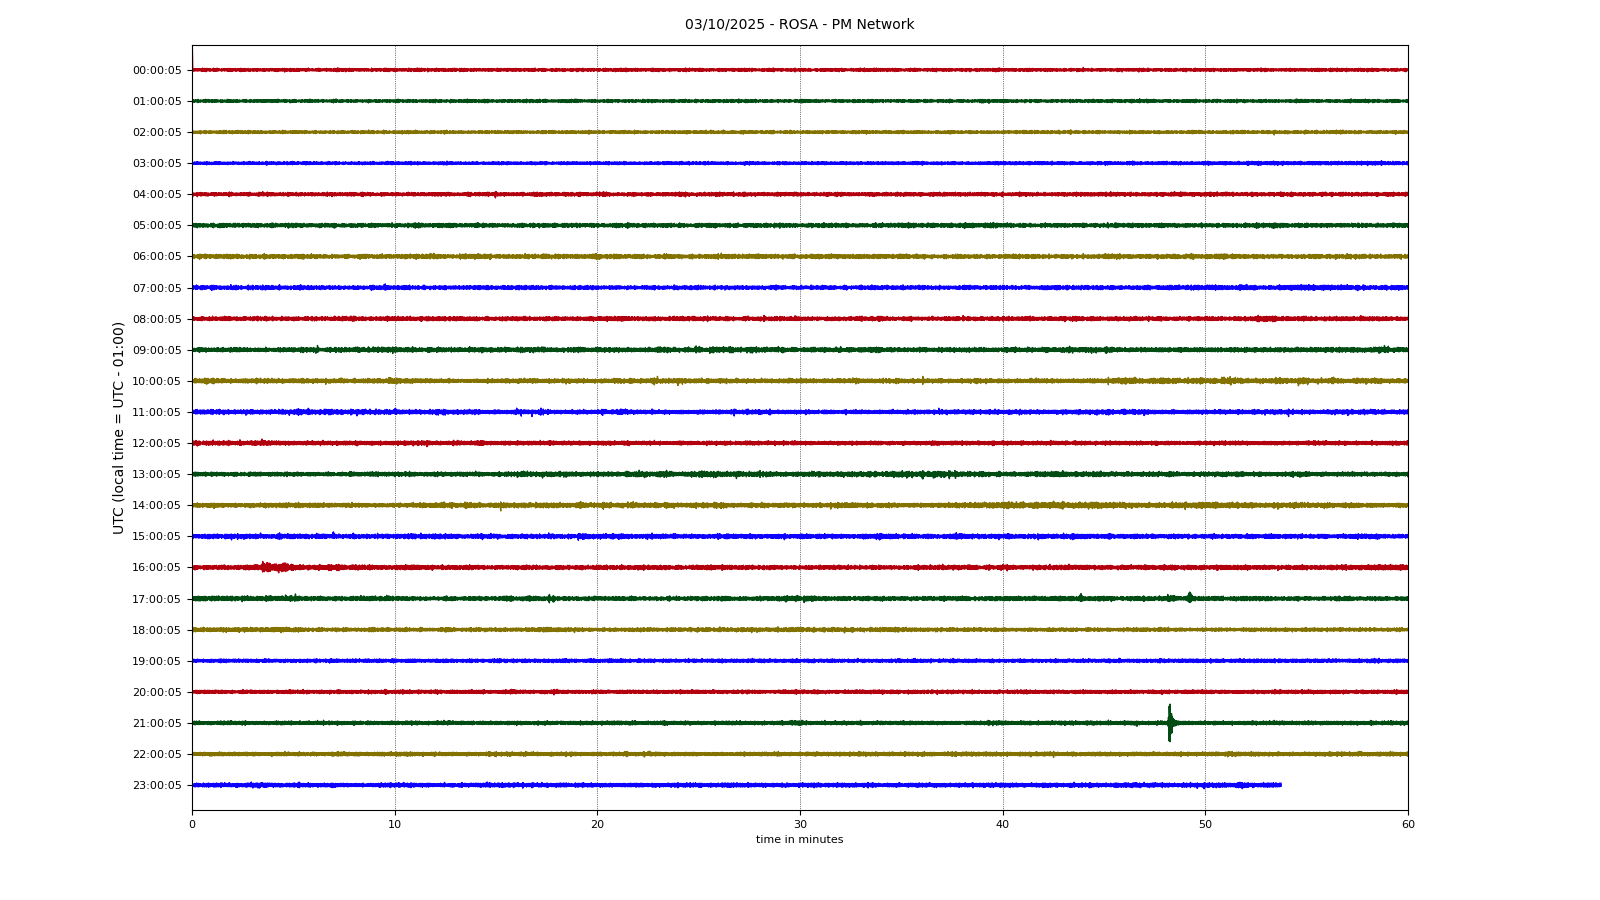This screenshot has width=1600, height=900.
Task: Select the vertical "UTC (local time = UTC - 01:00)" axis label
Action: tap(119, 427)
